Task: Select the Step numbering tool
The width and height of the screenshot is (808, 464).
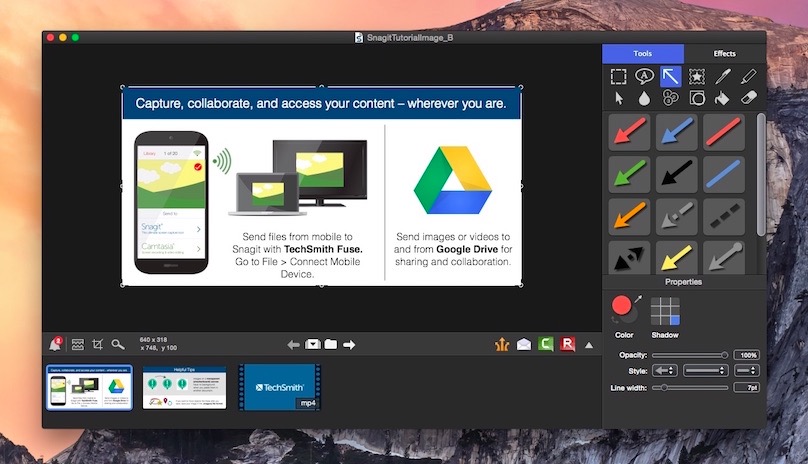Action: [670, 98]
